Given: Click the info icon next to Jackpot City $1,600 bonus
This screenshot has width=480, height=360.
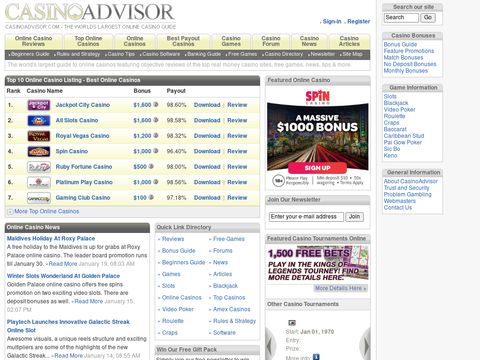Looking at the screenshot, I should click(x=156, y=104).
